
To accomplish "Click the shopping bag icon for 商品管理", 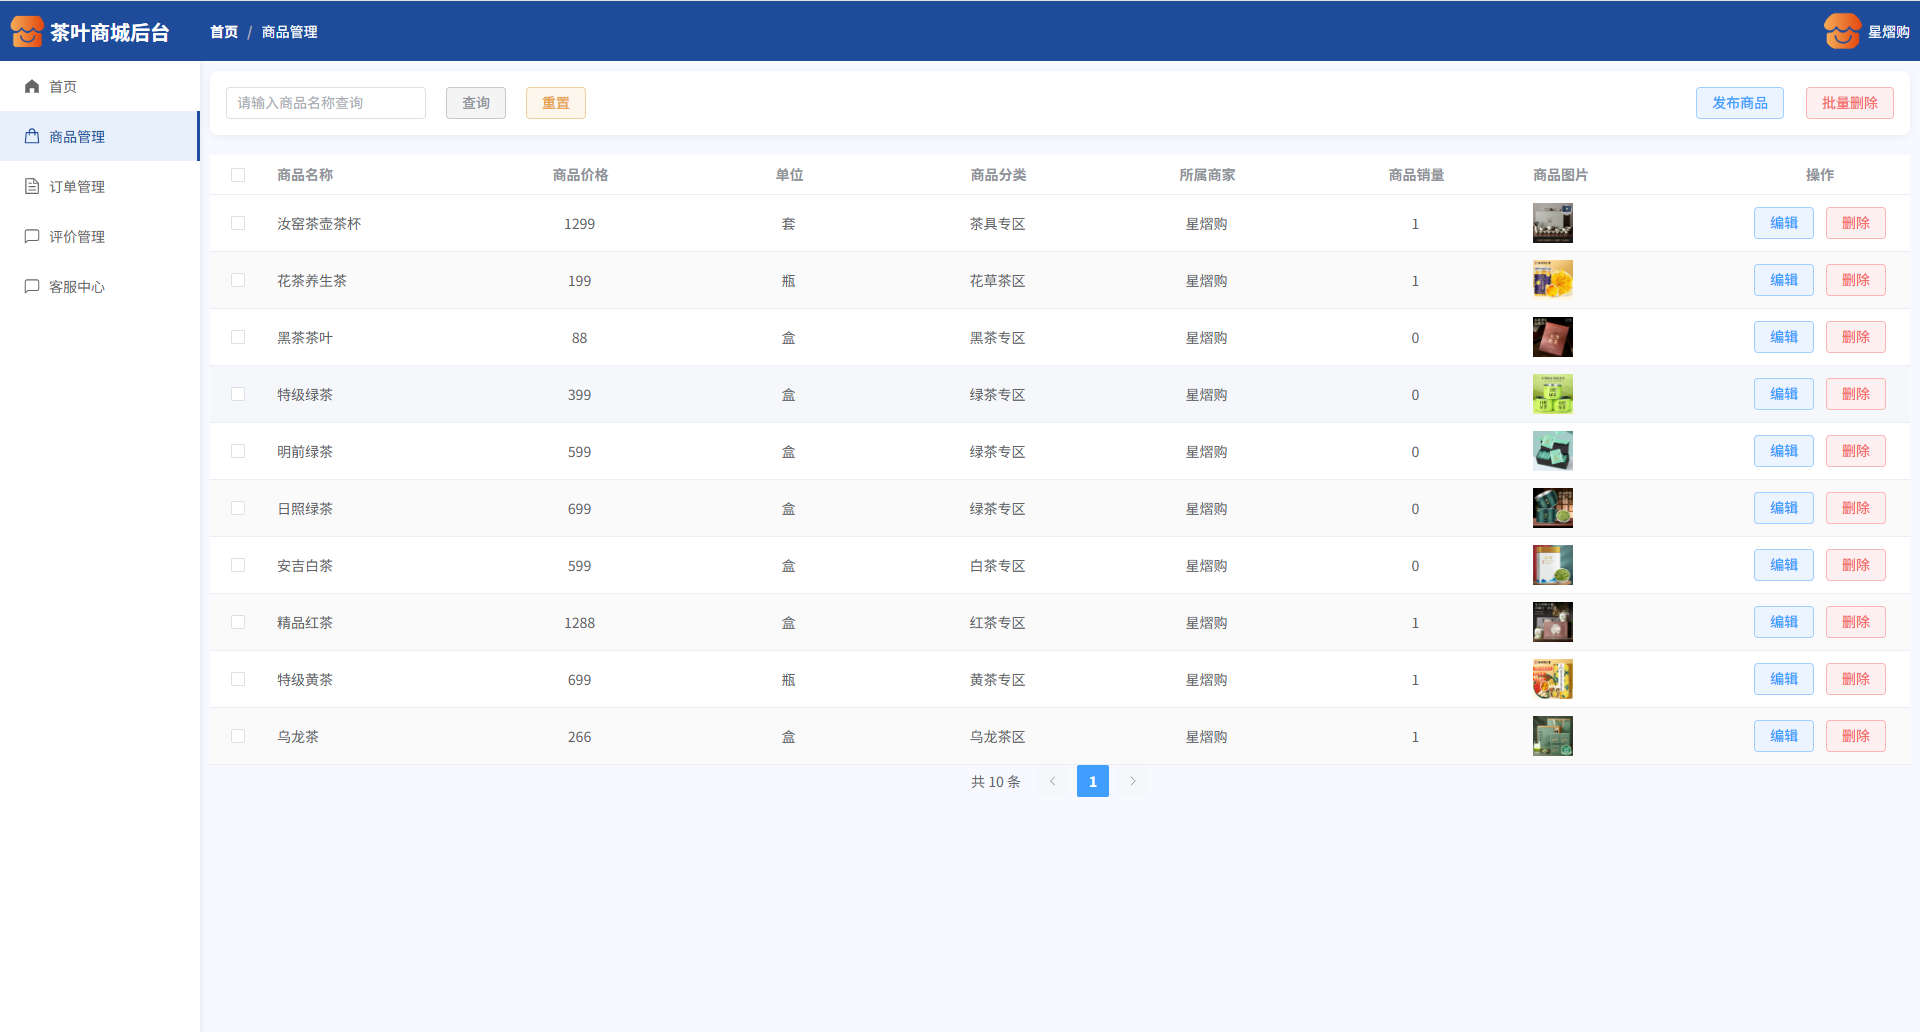I will click(x=32, y=137).
